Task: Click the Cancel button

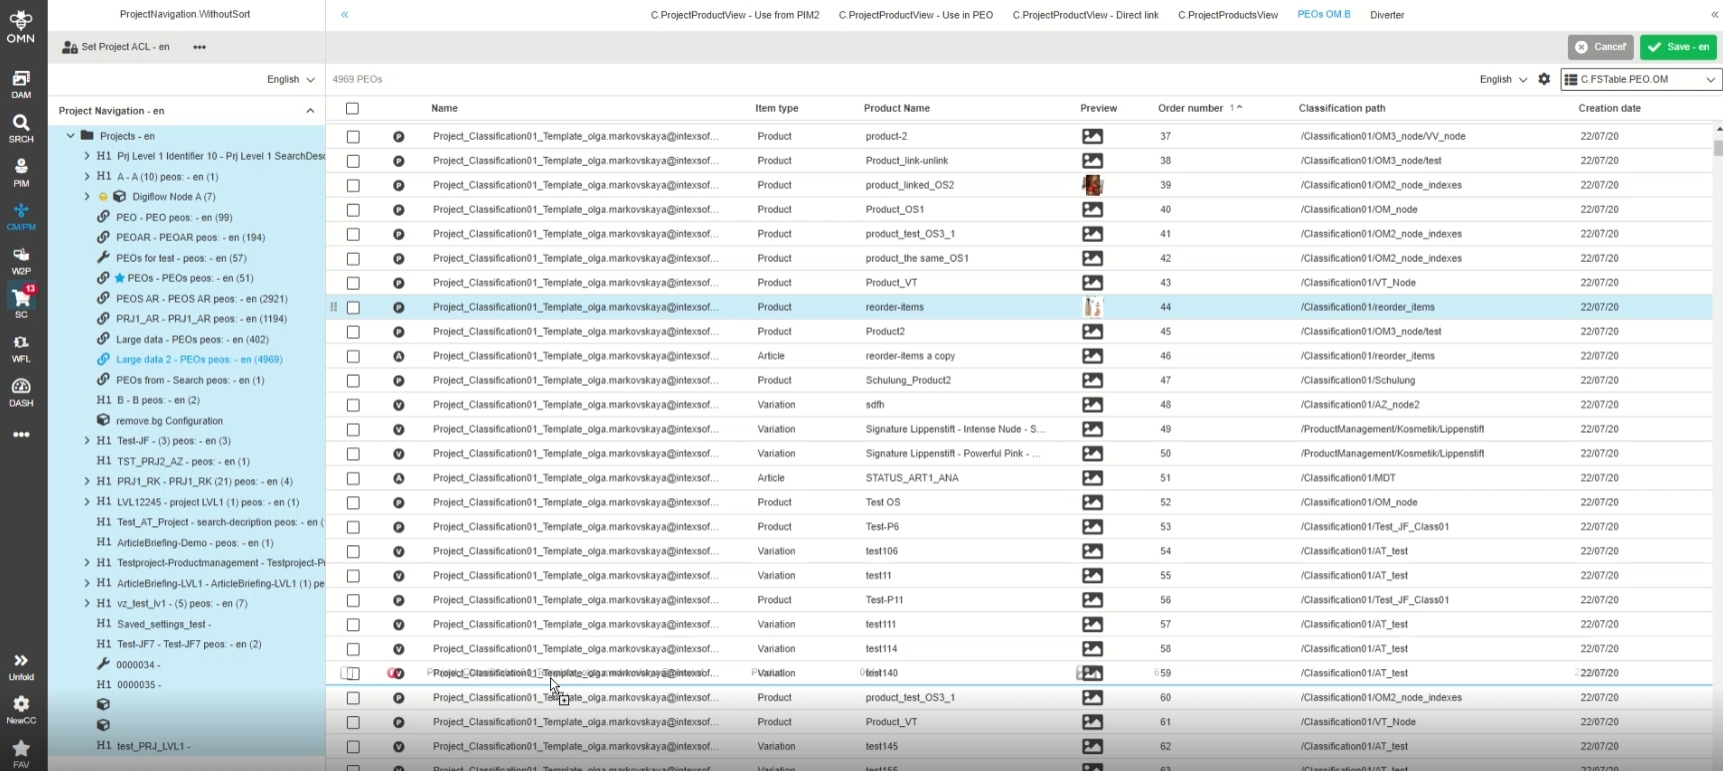Action: (x=1600, y=47)
